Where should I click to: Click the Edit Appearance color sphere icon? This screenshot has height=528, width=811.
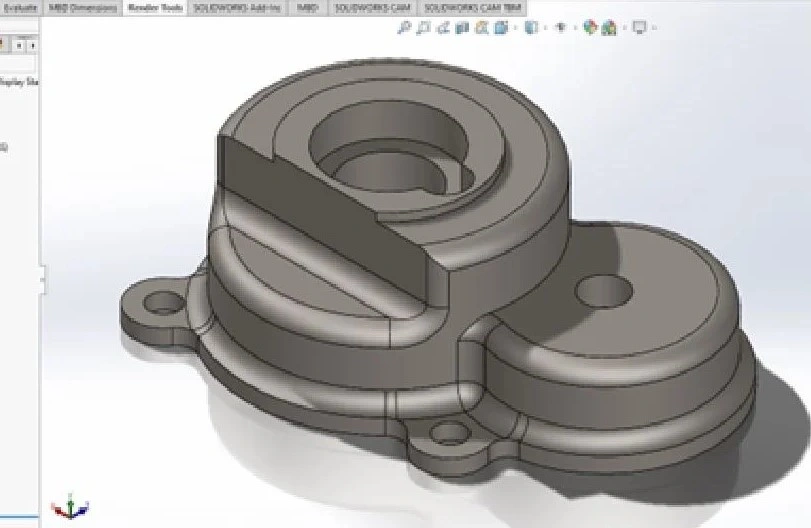590,28
